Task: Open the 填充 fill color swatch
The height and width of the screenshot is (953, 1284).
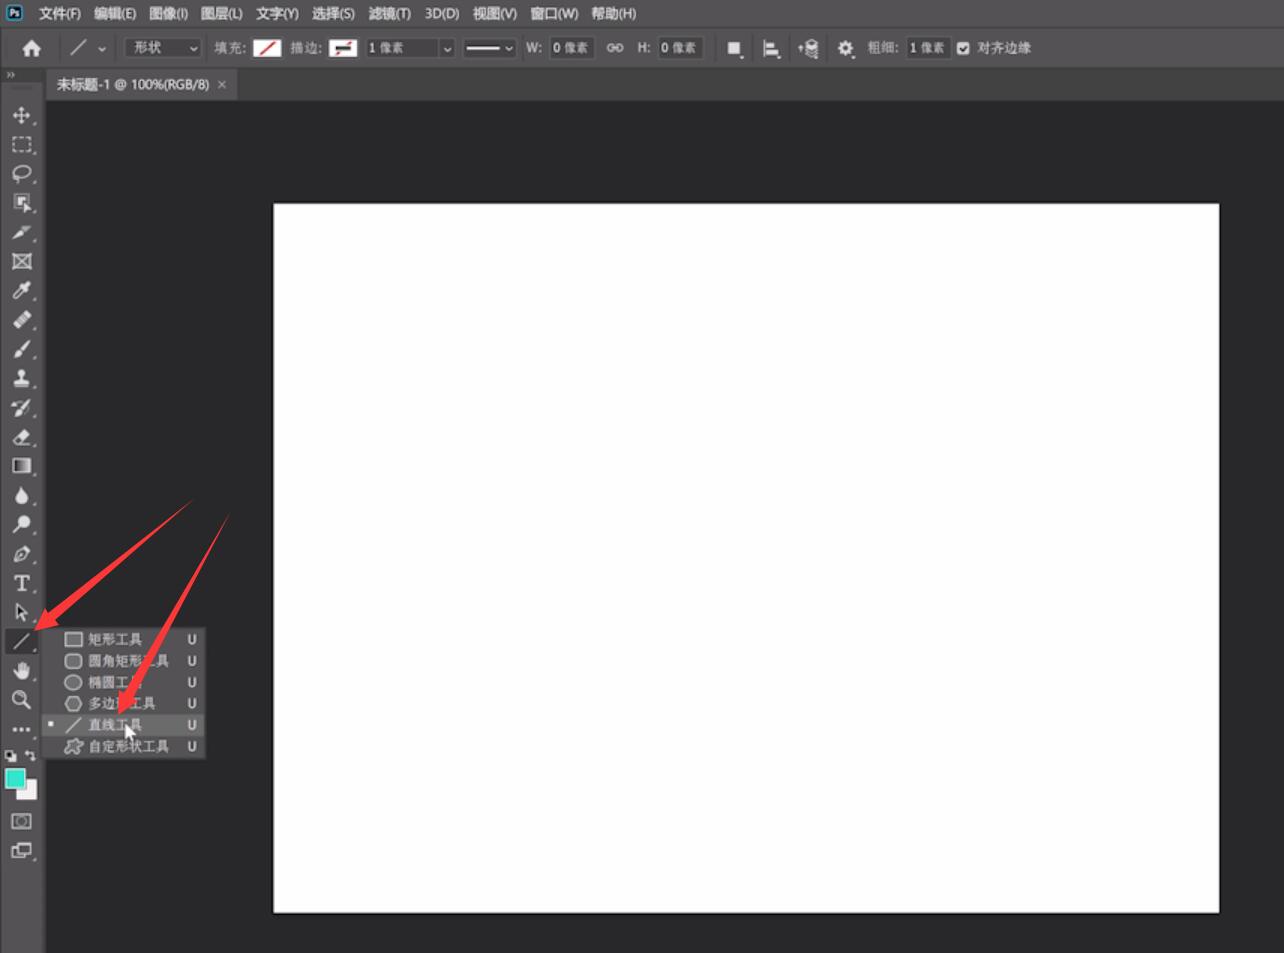Action: coord(267,48)
